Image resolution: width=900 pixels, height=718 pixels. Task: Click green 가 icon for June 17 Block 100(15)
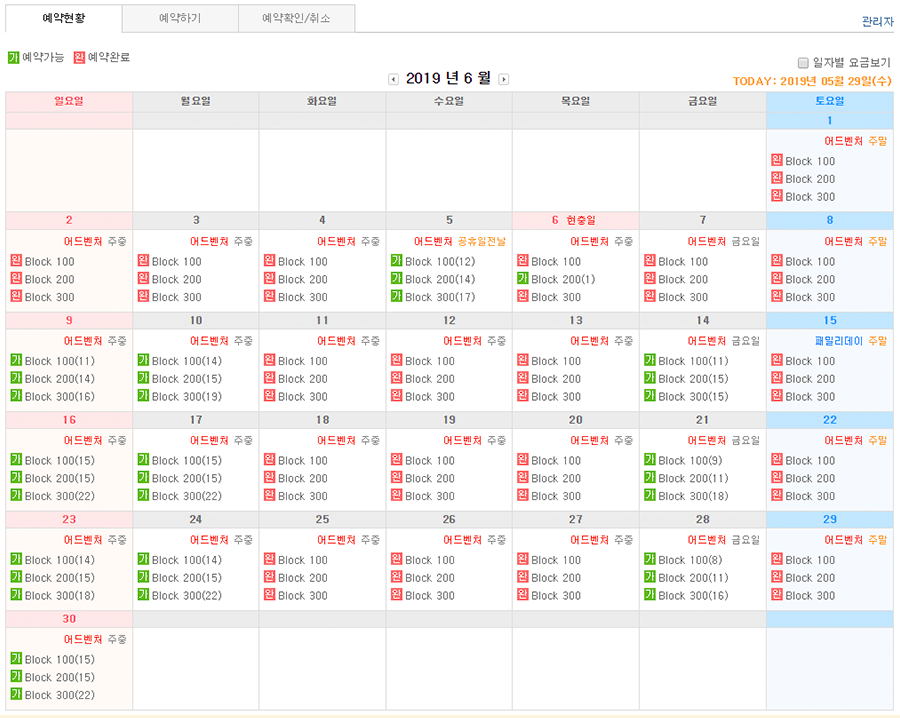point(143,459)
